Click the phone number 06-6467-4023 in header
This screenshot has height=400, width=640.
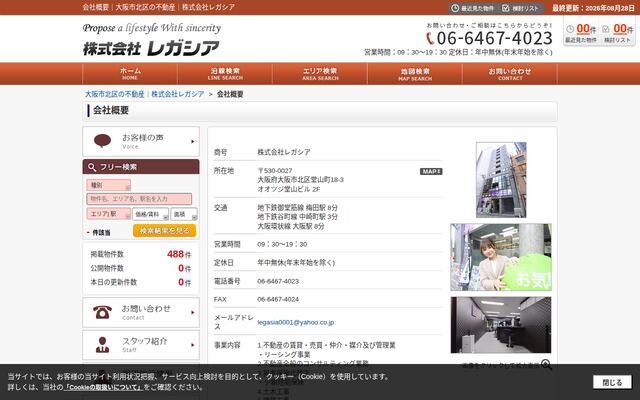(494, 39)
